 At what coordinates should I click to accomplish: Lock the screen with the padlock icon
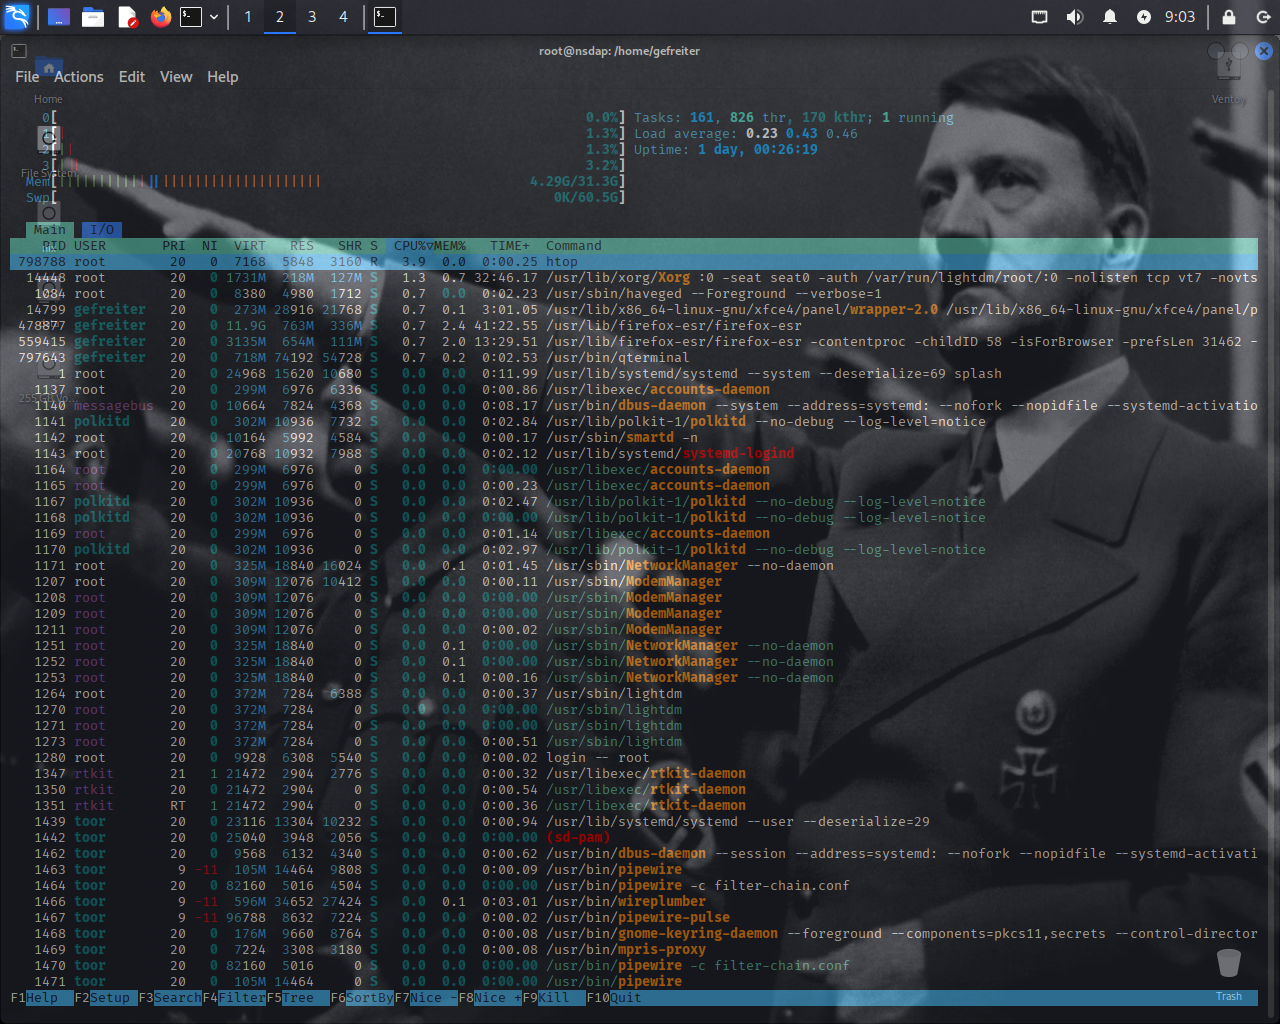(1229, 17)
